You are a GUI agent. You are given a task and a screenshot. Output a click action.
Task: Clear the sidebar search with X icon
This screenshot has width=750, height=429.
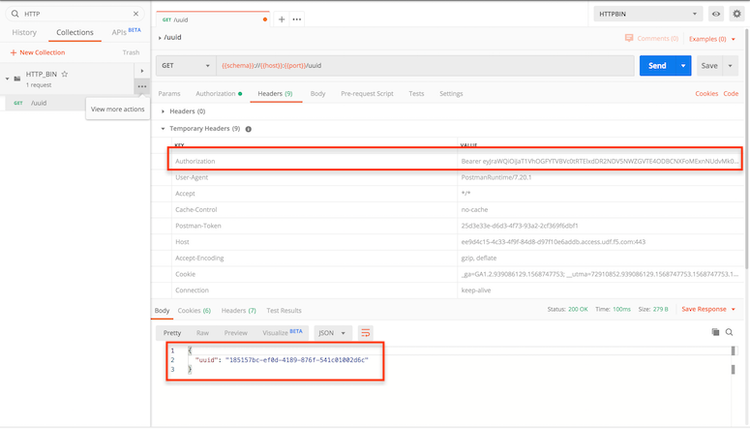[x=137, y=15]
